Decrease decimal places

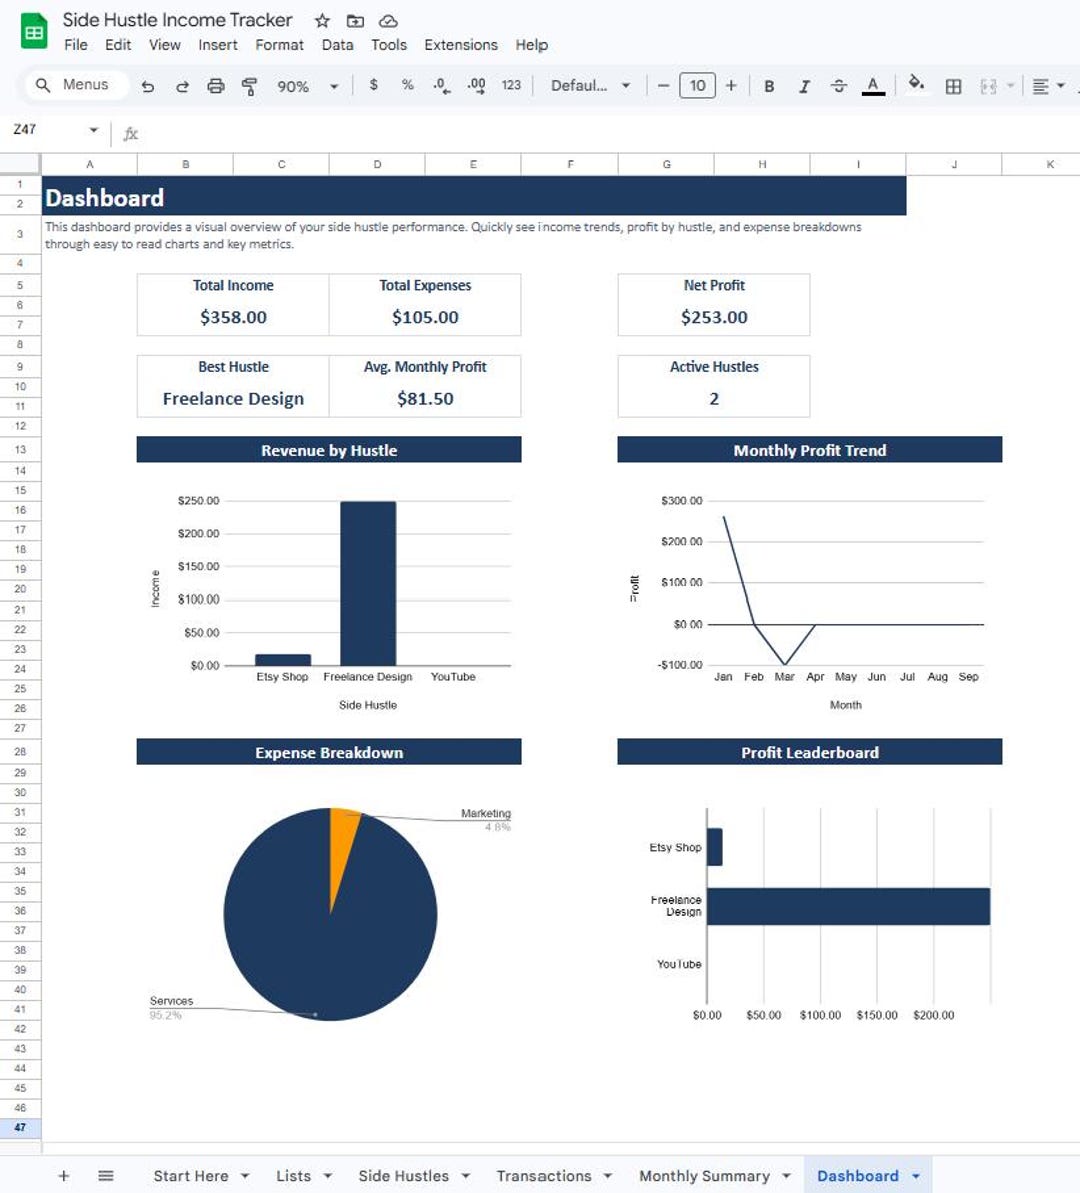click(x=441, y=86)
